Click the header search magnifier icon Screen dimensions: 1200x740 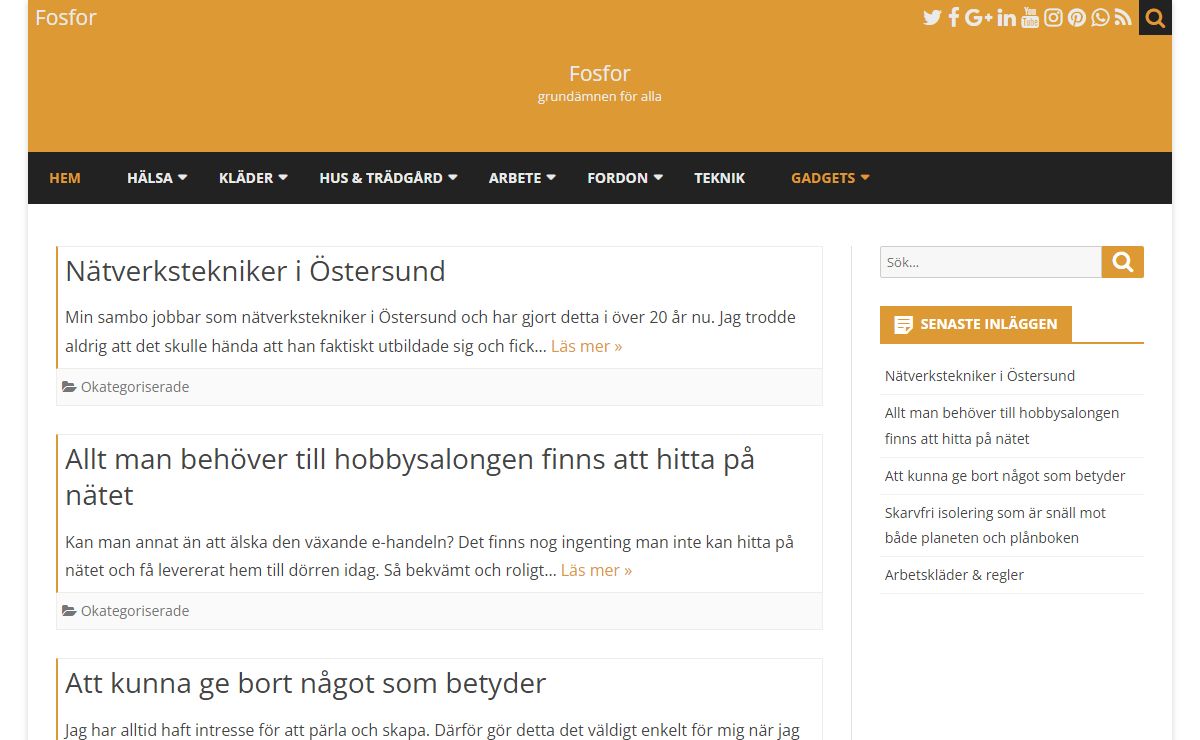[1155, 17]
